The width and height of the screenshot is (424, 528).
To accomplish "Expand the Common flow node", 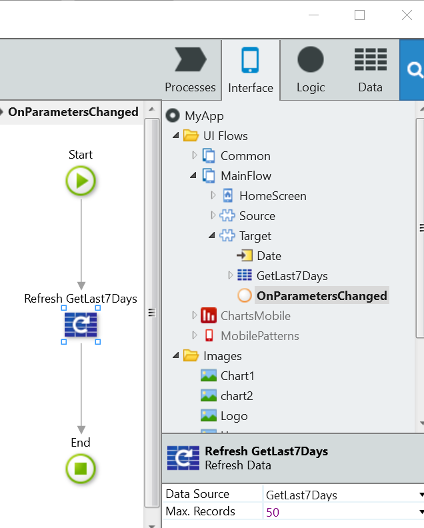I will tap(194, 155).
